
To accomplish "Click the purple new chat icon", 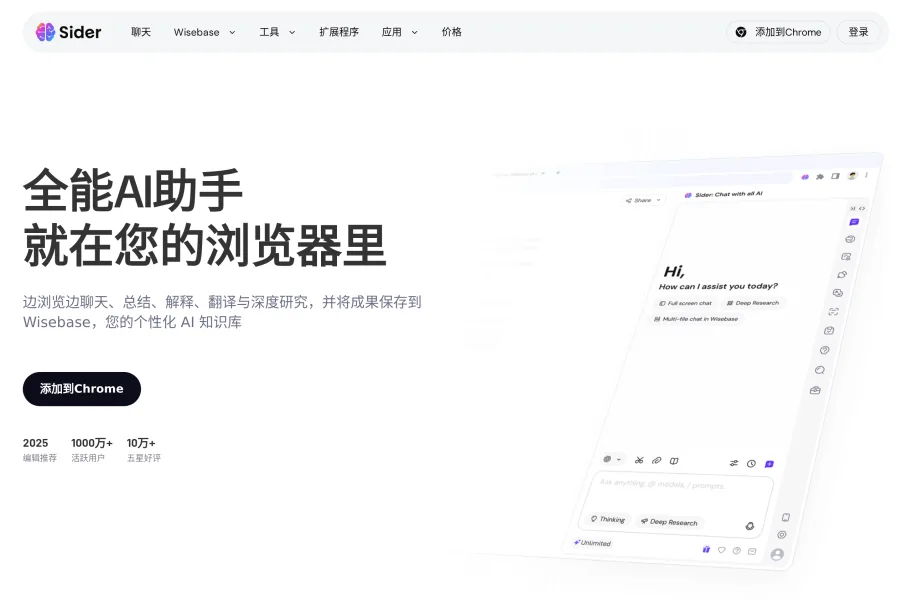I will (769, 464).
